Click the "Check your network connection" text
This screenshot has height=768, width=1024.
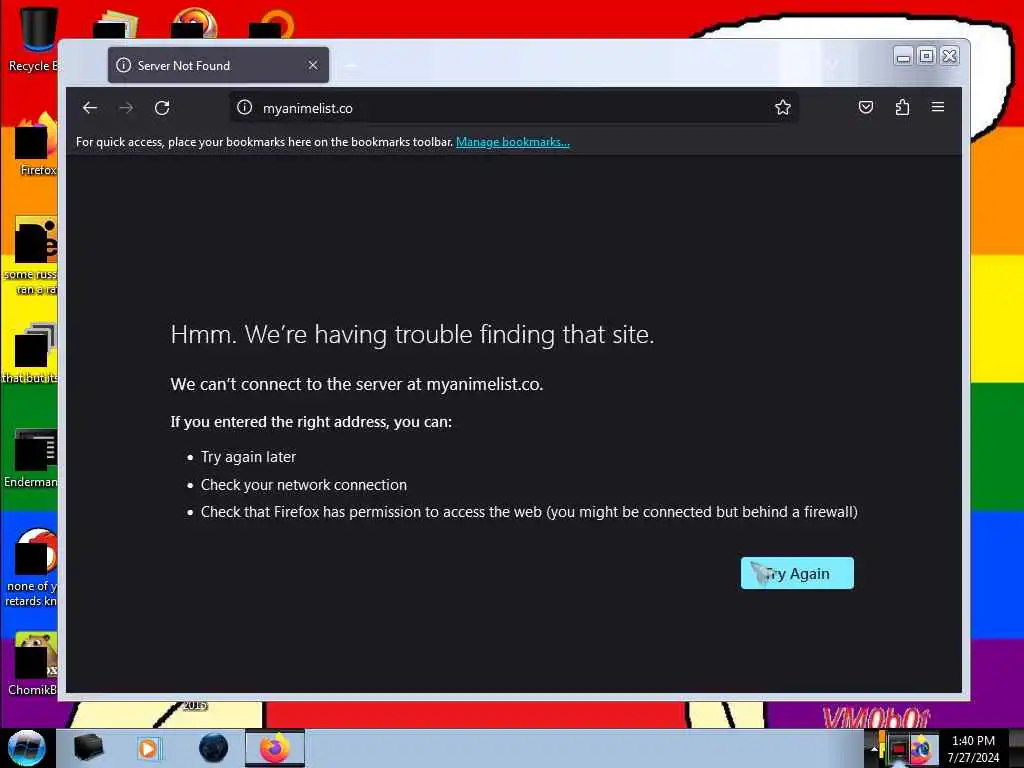tap(304, 485)
